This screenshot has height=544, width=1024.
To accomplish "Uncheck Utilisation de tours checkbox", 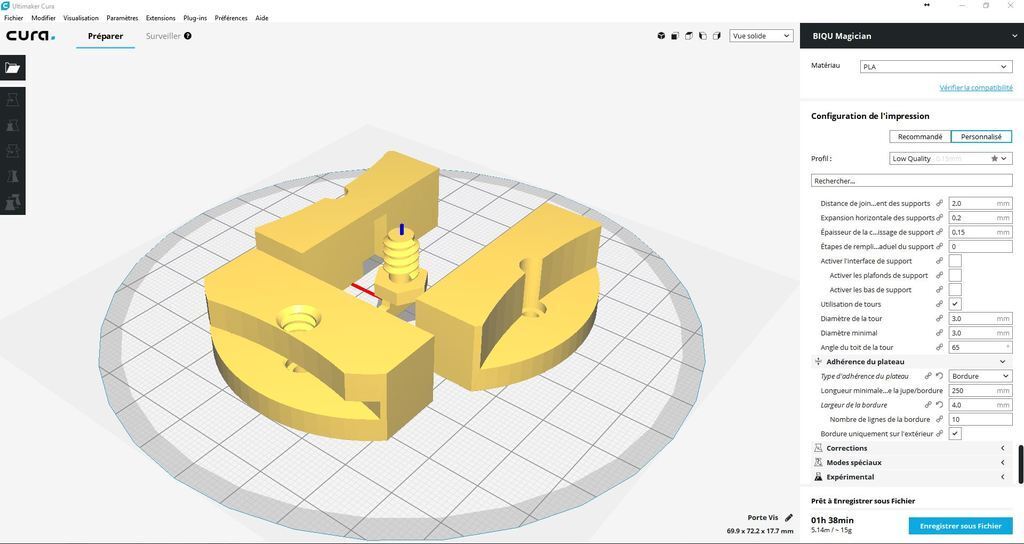I will (x=955, y=304).
